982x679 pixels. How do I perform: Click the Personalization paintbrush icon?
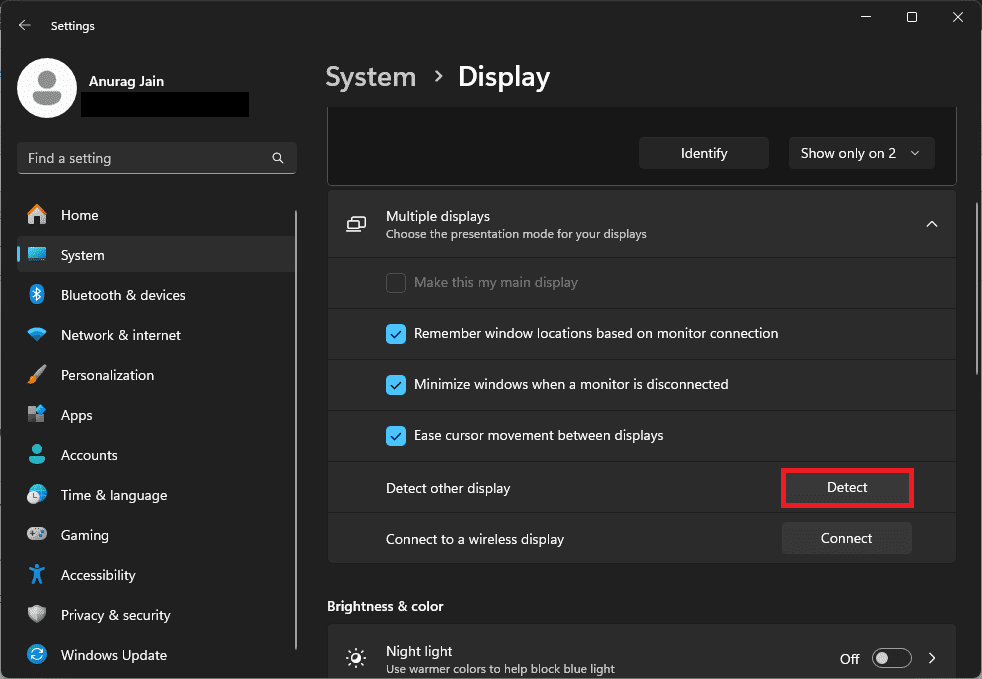(x=37, y=375)
